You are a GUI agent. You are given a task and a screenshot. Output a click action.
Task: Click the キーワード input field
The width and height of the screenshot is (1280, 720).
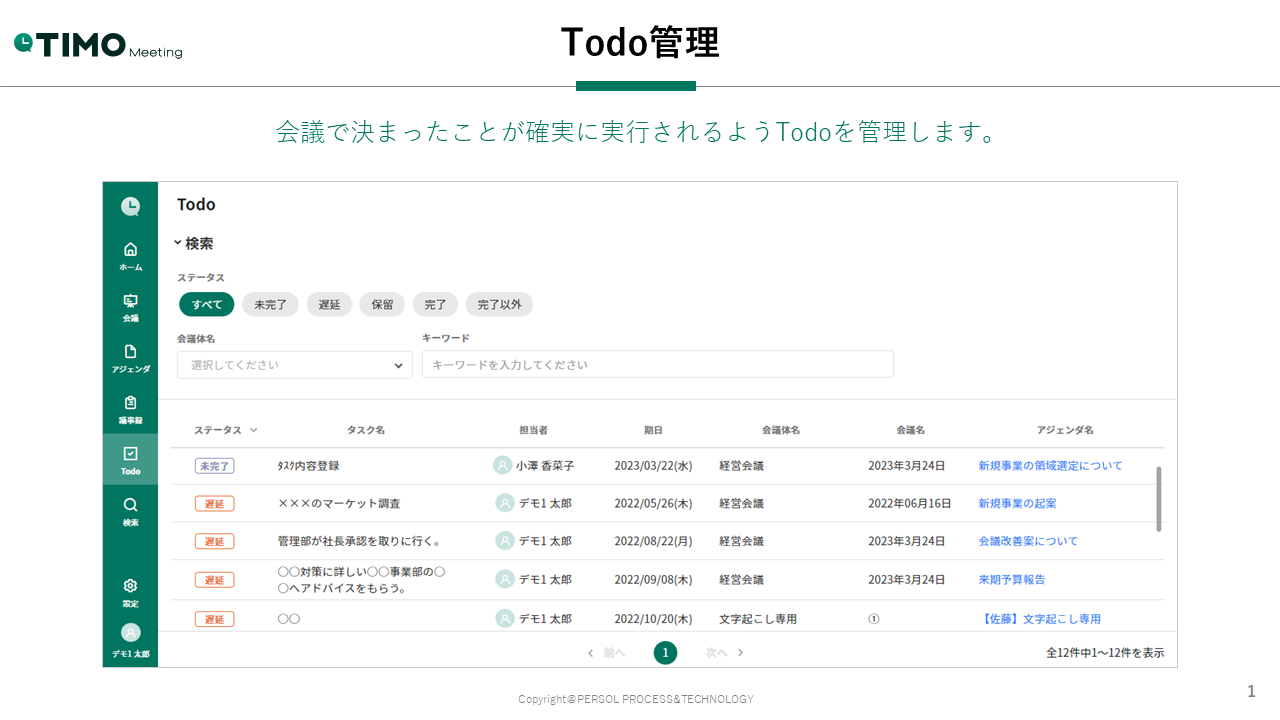click(658, 365)
